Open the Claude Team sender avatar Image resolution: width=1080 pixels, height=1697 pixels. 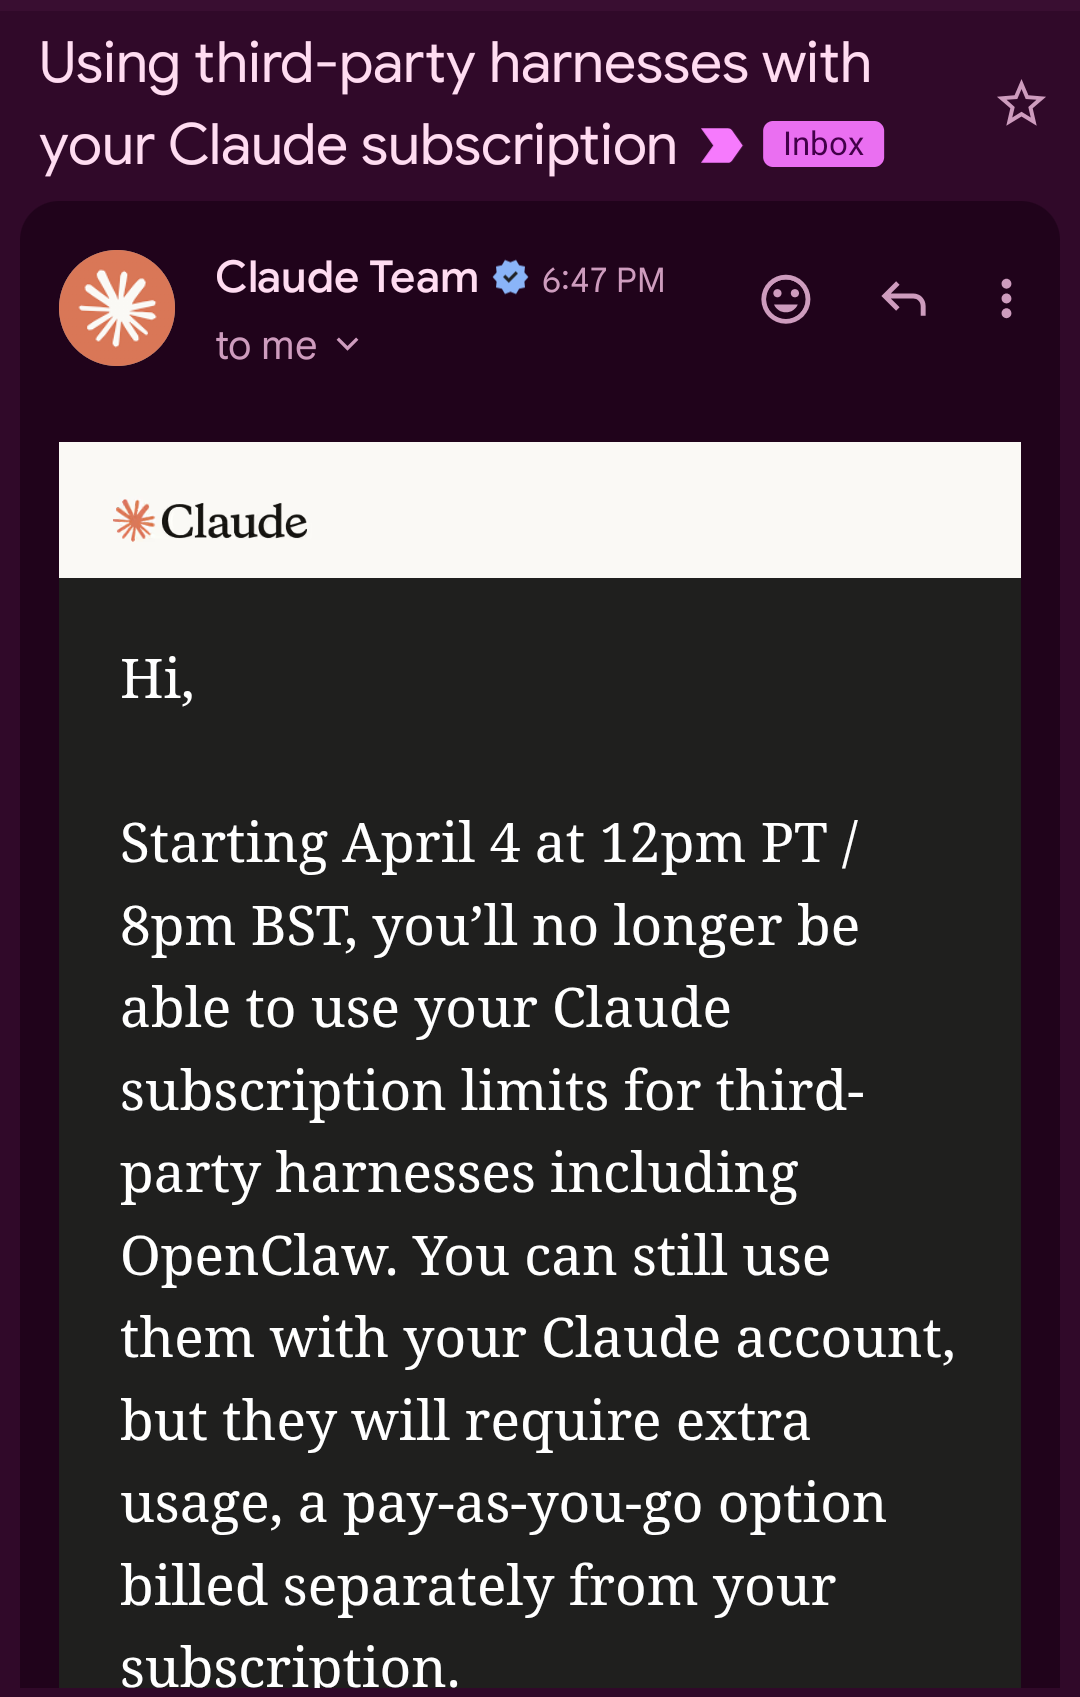(x=117, y=308)
